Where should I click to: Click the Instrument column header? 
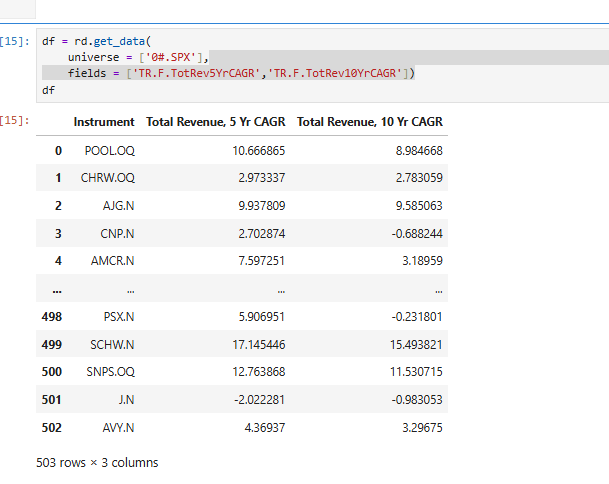[104, 122]
